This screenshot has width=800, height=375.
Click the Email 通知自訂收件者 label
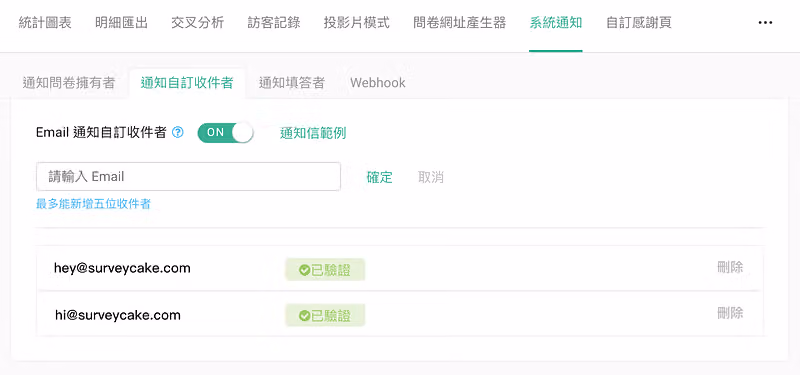coord(102,133)
